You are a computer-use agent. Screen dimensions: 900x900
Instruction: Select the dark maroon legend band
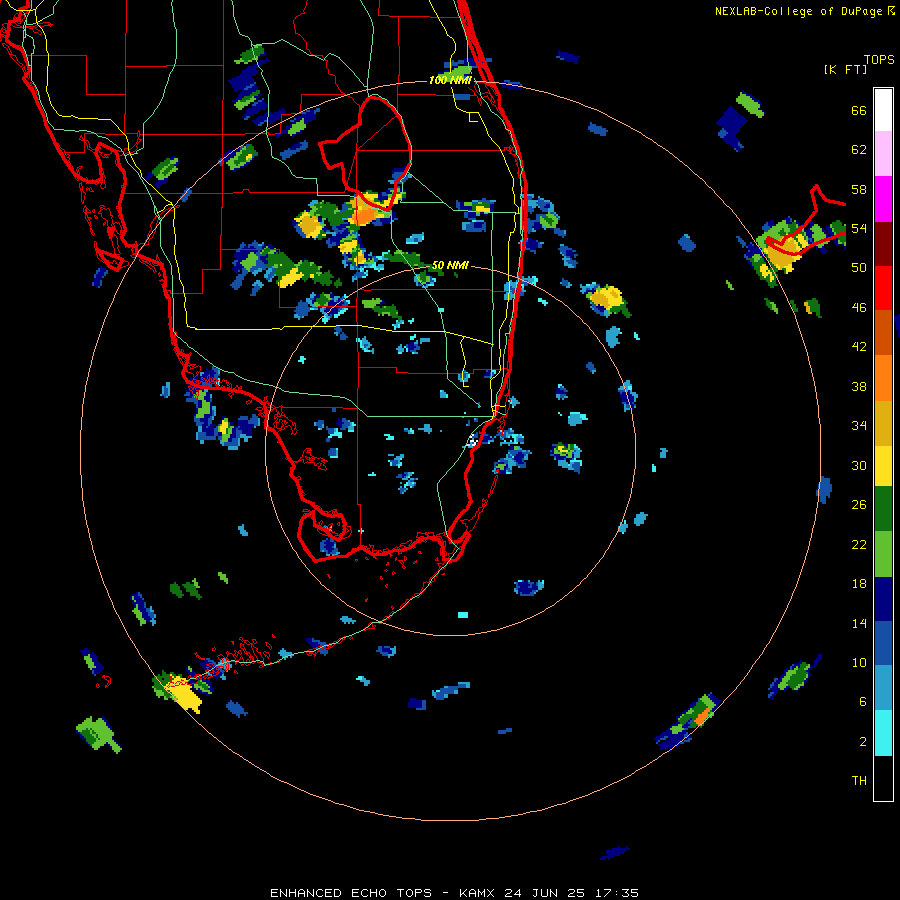(883, 243)
